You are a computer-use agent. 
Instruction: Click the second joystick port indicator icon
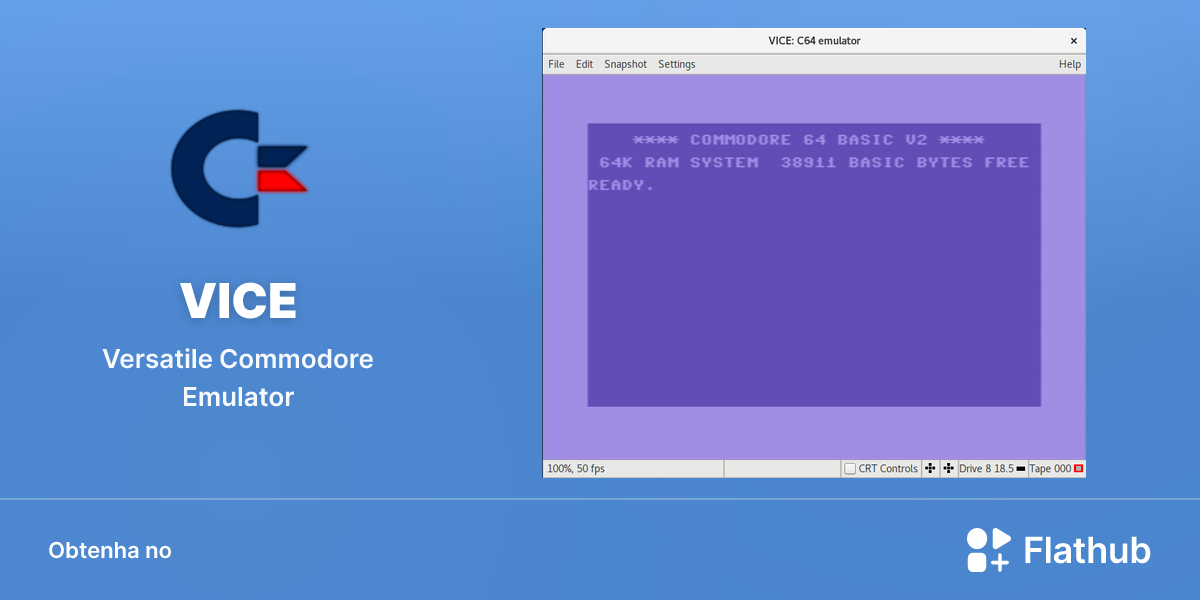(x=948, y=468)
